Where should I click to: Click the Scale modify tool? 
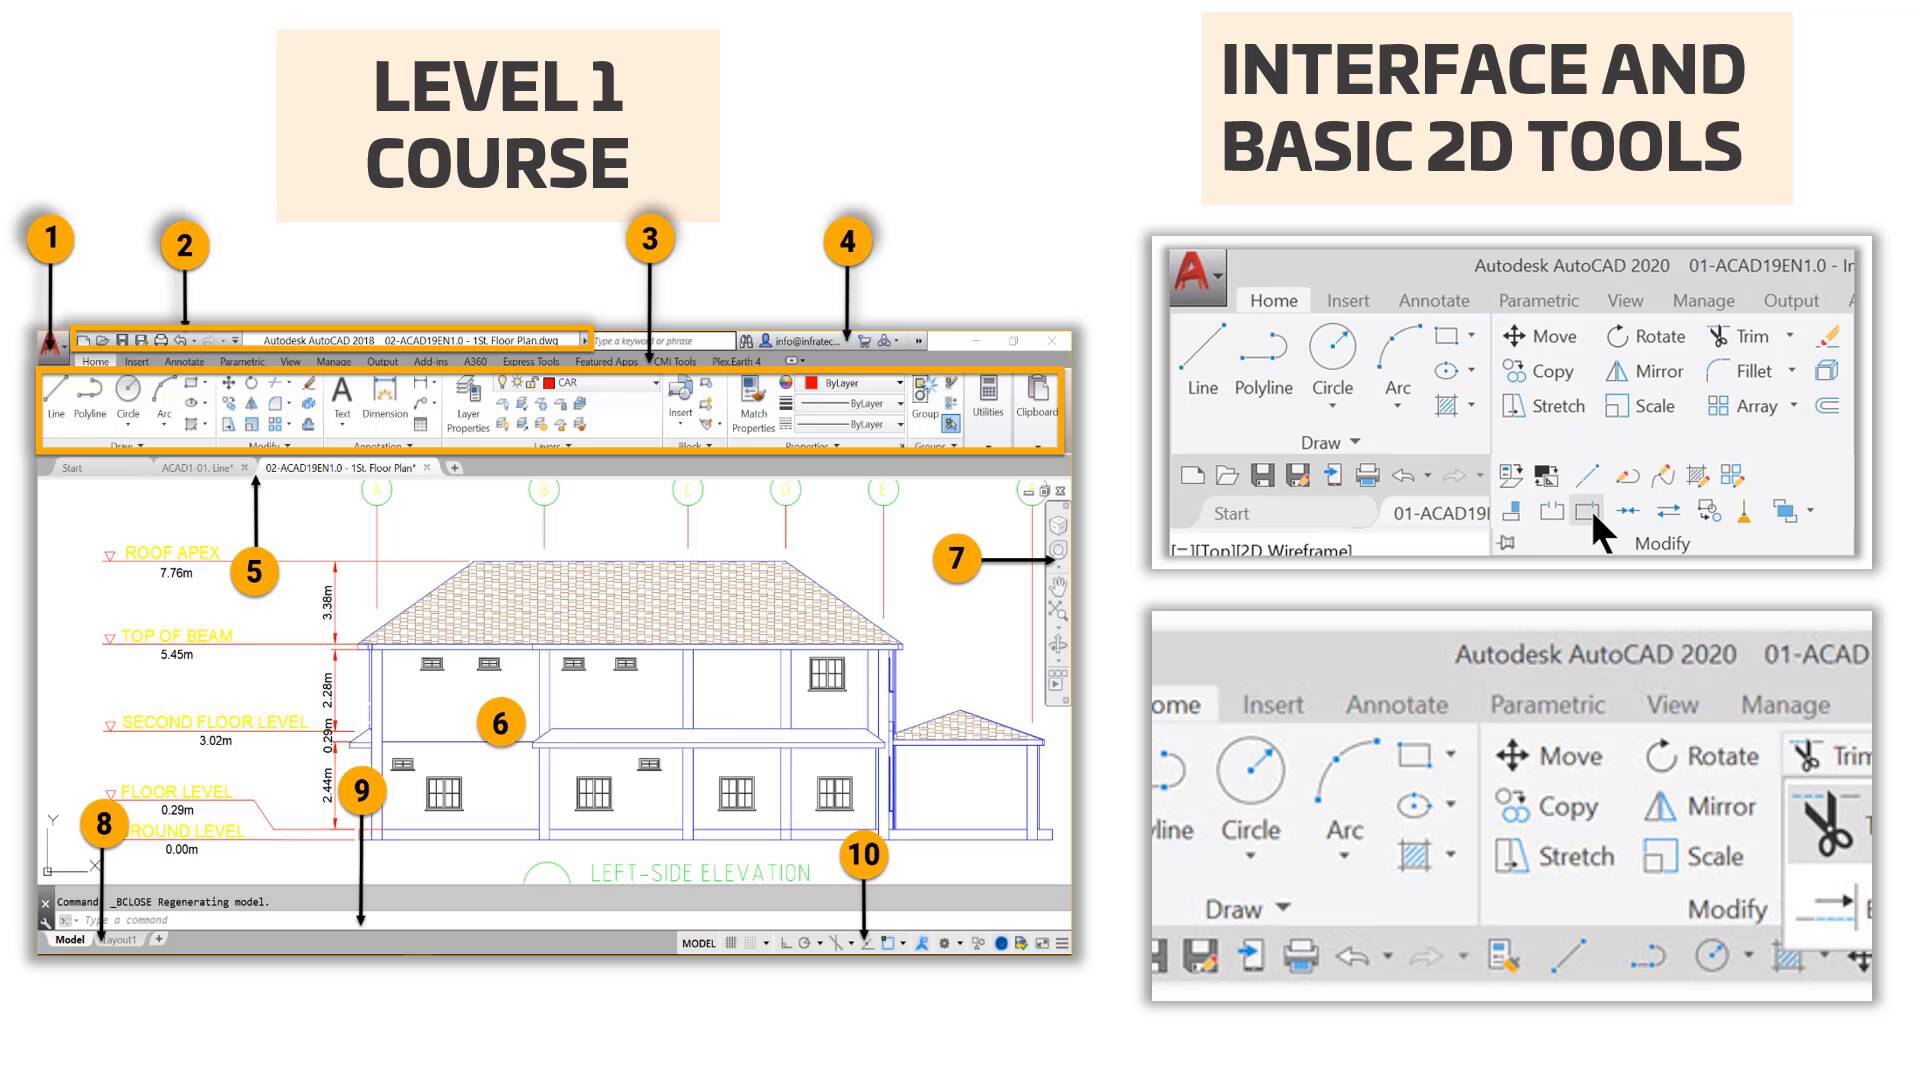pos(1640,405)
